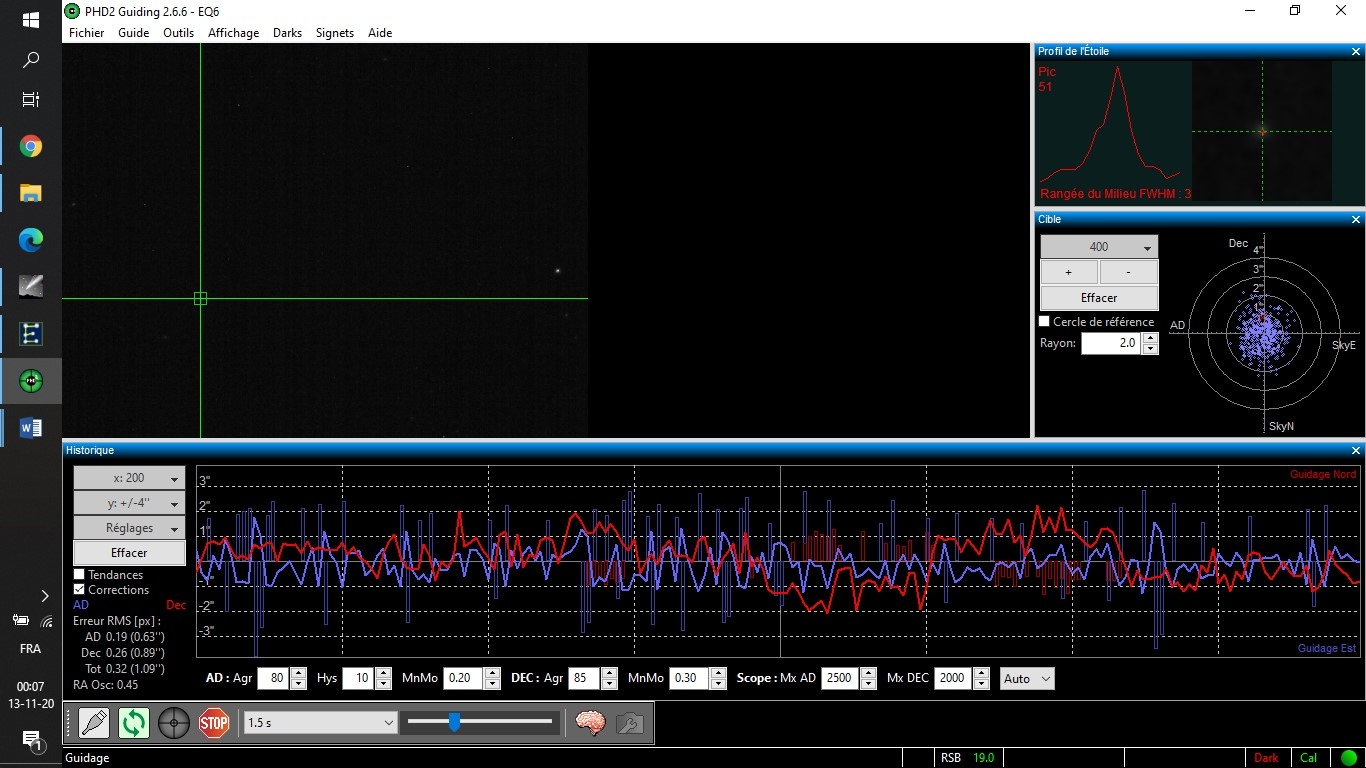Open Microsoft Word from the taskbar
Screen dimensions: 1366x768
tap(31, 428)
